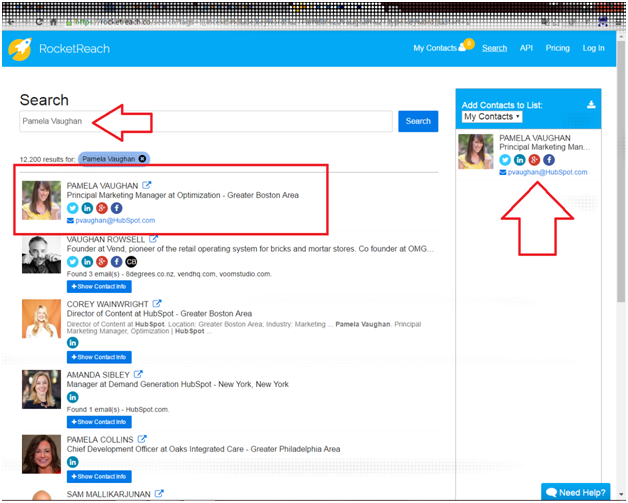
Task: Click pvaughan@HubSpot.com email in search results
Action: click(115, 221)
